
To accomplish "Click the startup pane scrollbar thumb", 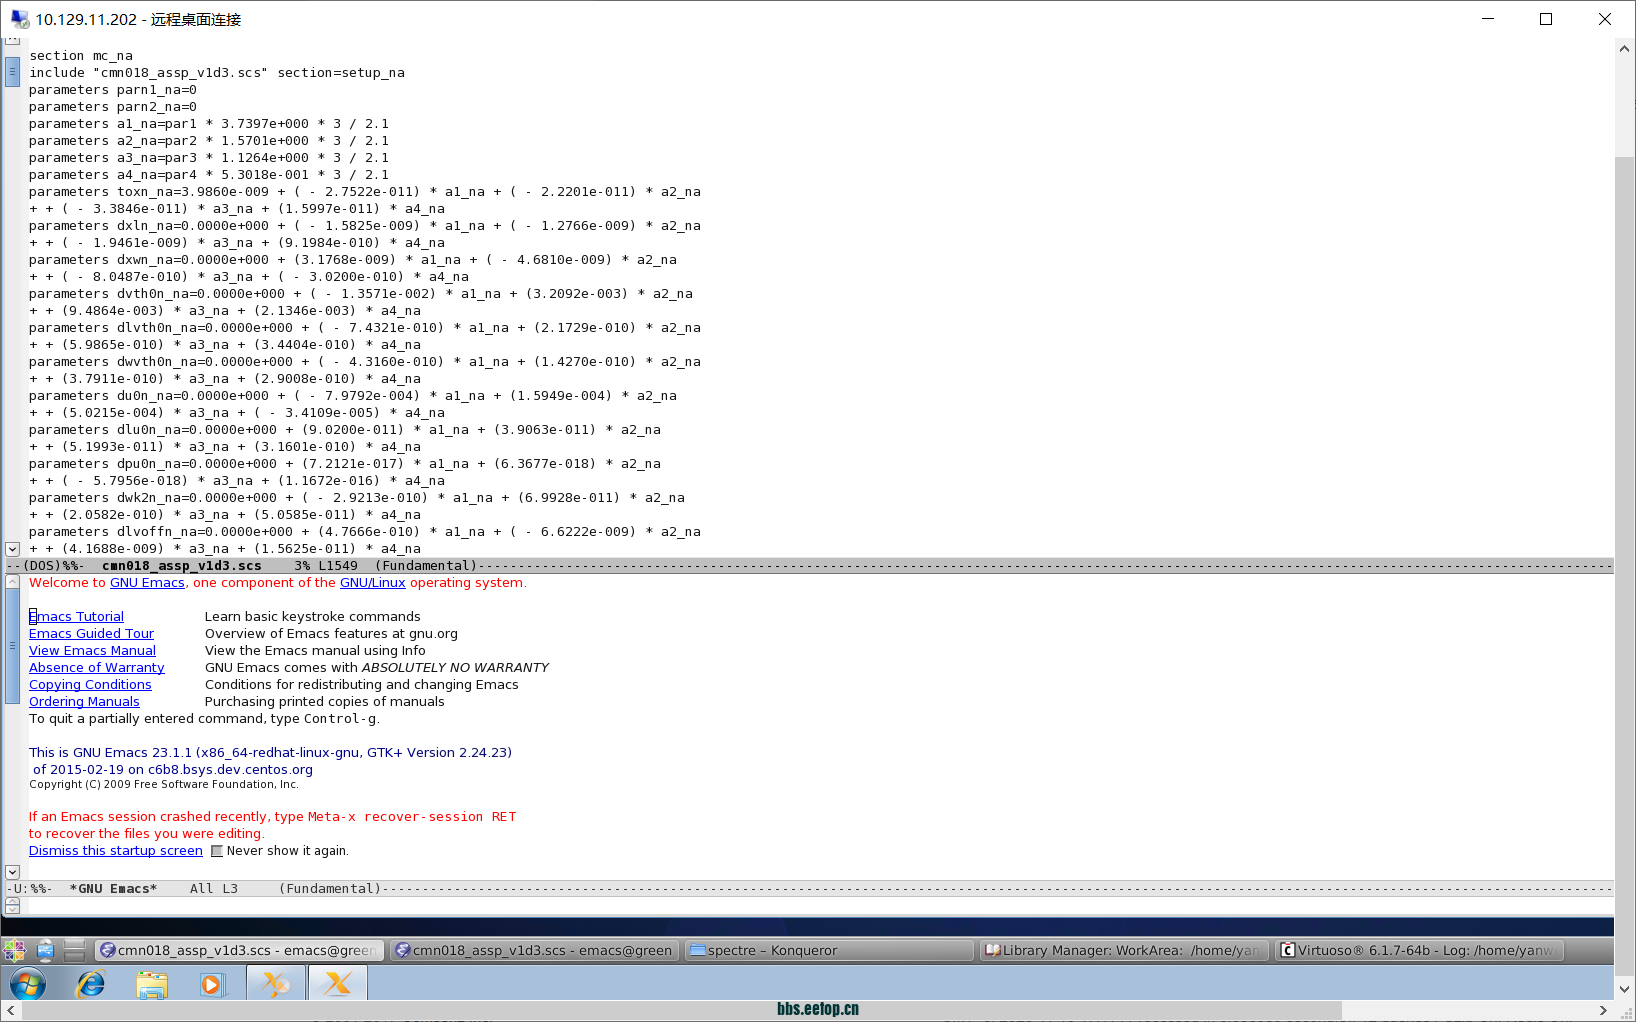I will [12, 645].
